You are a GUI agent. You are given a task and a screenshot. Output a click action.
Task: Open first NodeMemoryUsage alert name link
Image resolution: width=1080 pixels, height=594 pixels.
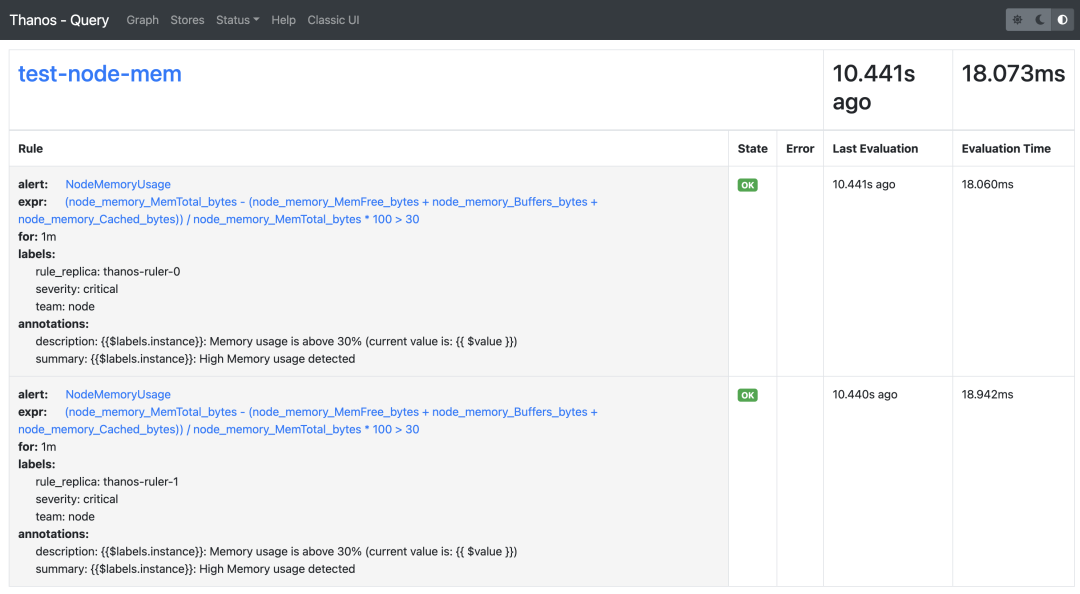(118, 185)
